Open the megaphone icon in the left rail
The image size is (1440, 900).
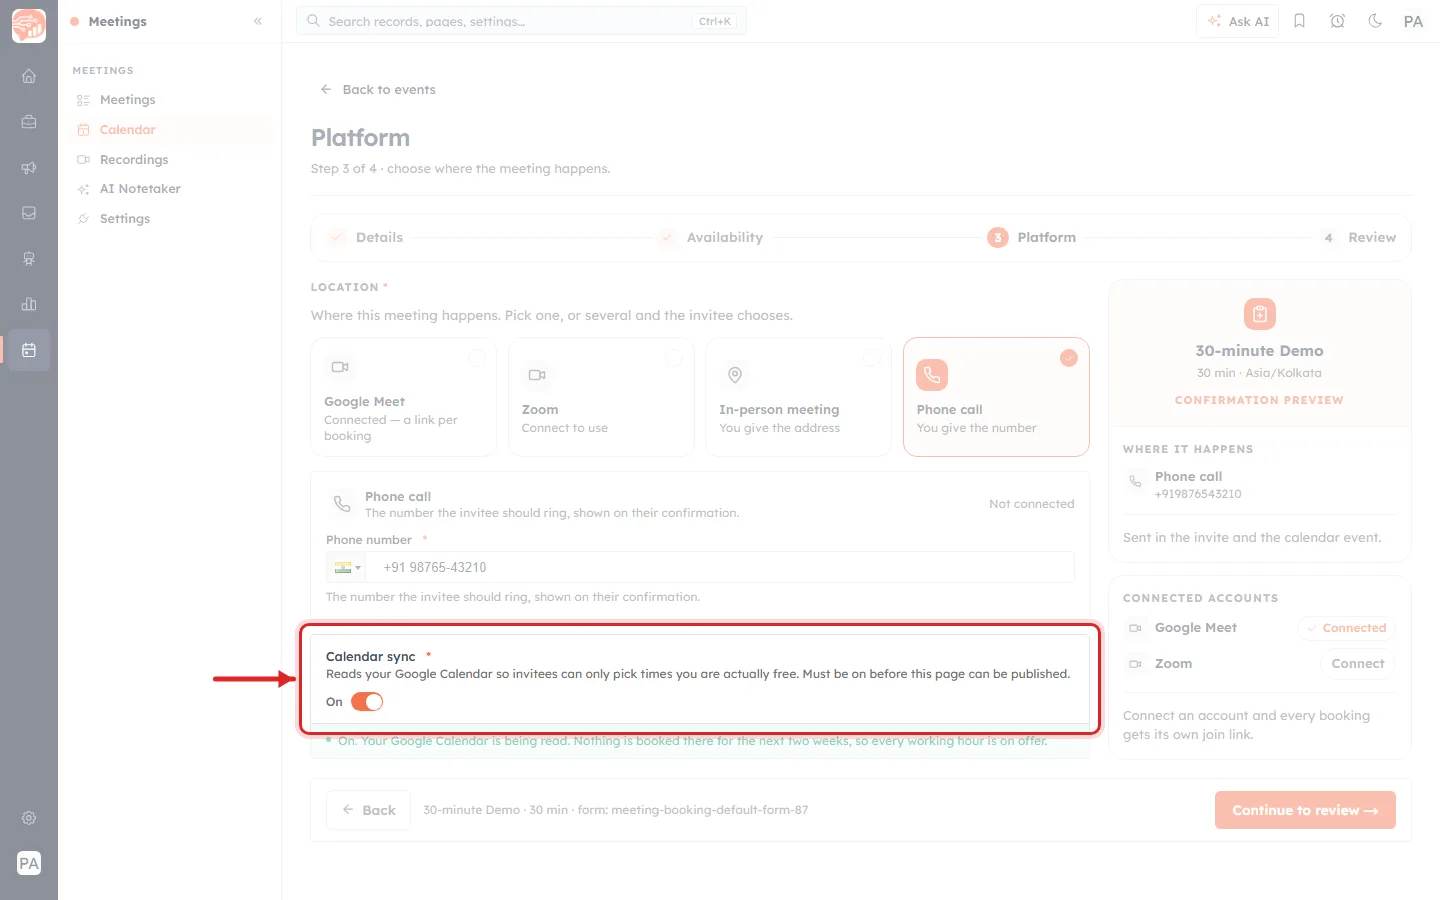coord(29,168)
